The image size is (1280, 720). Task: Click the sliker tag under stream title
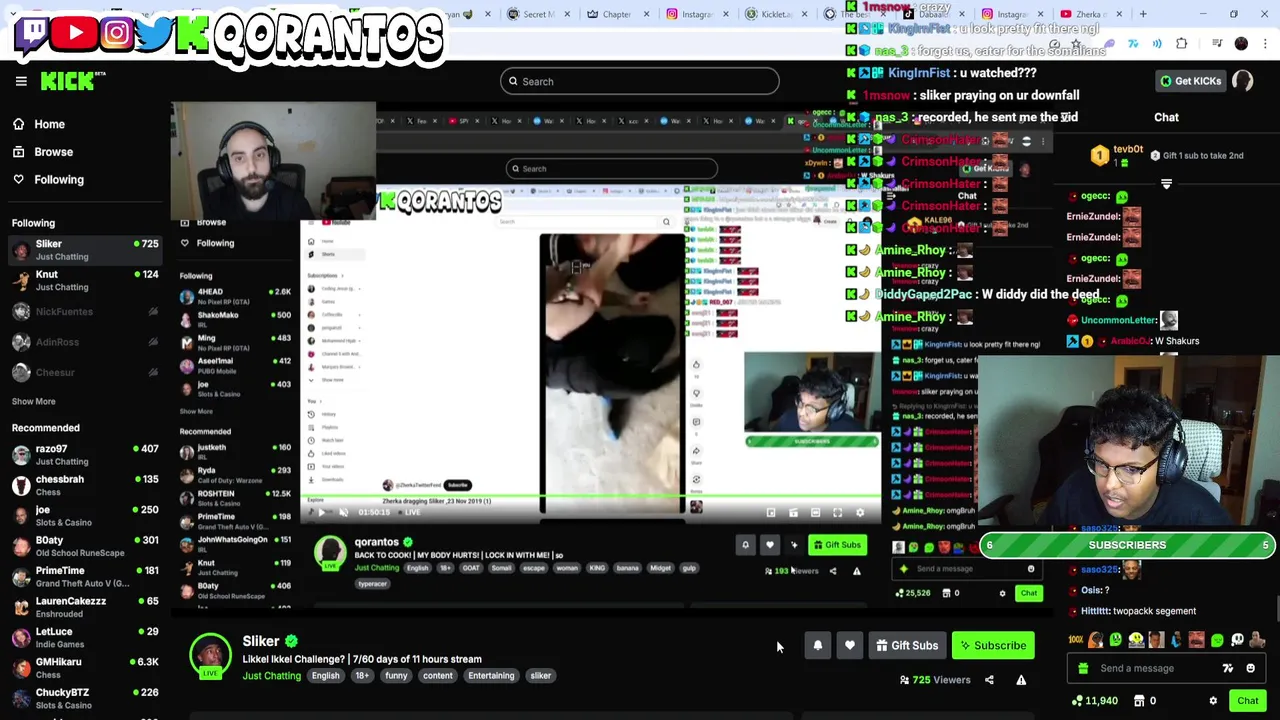540,676
